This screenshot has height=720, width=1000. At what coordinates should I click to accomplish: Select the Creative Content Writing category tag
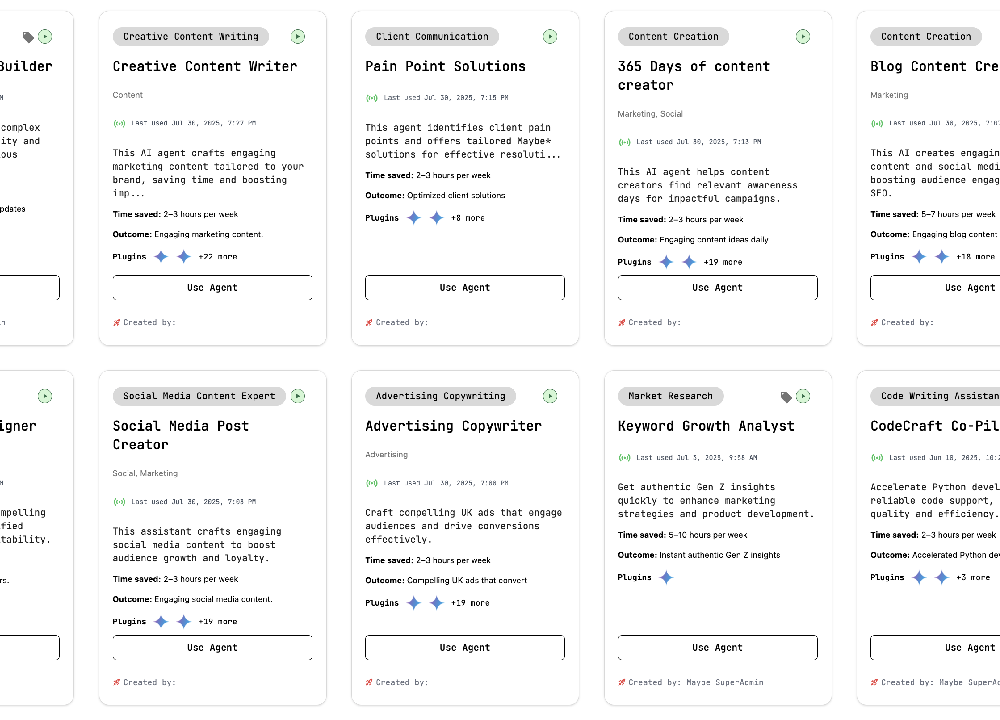pyautogui.click(x=191, y=36)
